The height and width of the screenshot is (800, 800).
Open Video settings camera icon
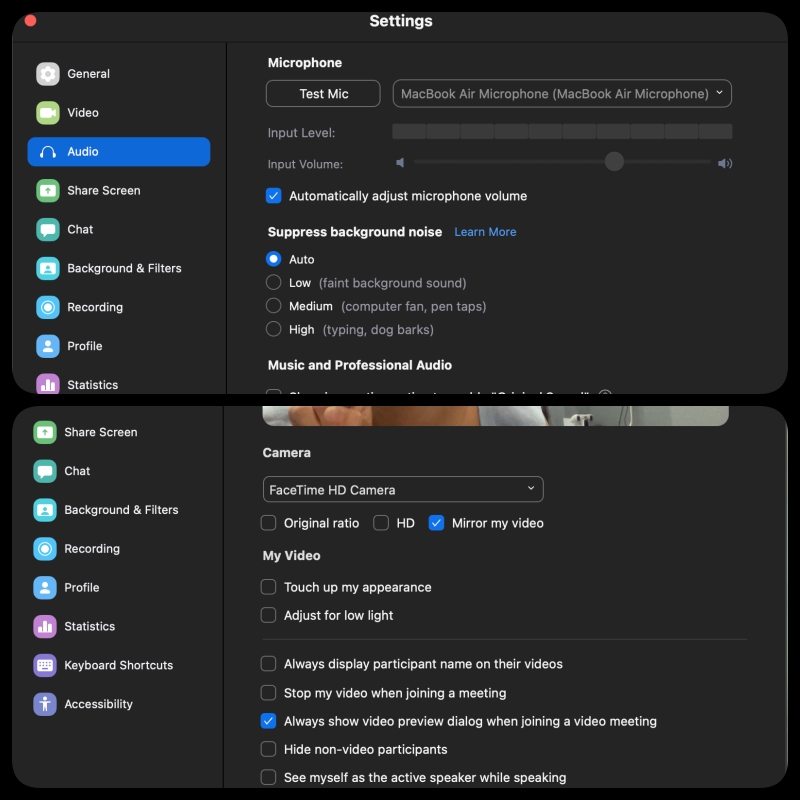point(47,113)
